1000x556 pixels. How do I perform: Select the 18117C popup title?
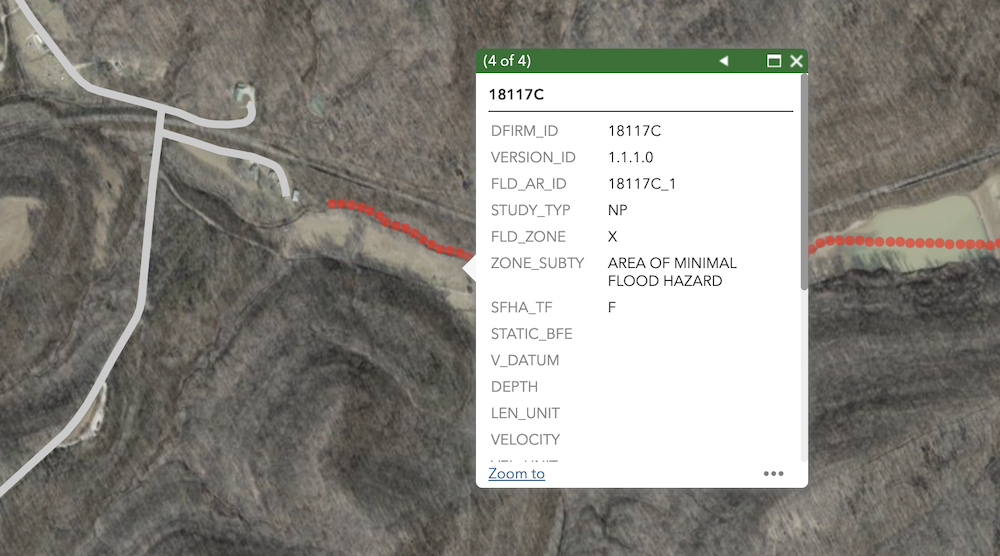(x=516, y=95)
